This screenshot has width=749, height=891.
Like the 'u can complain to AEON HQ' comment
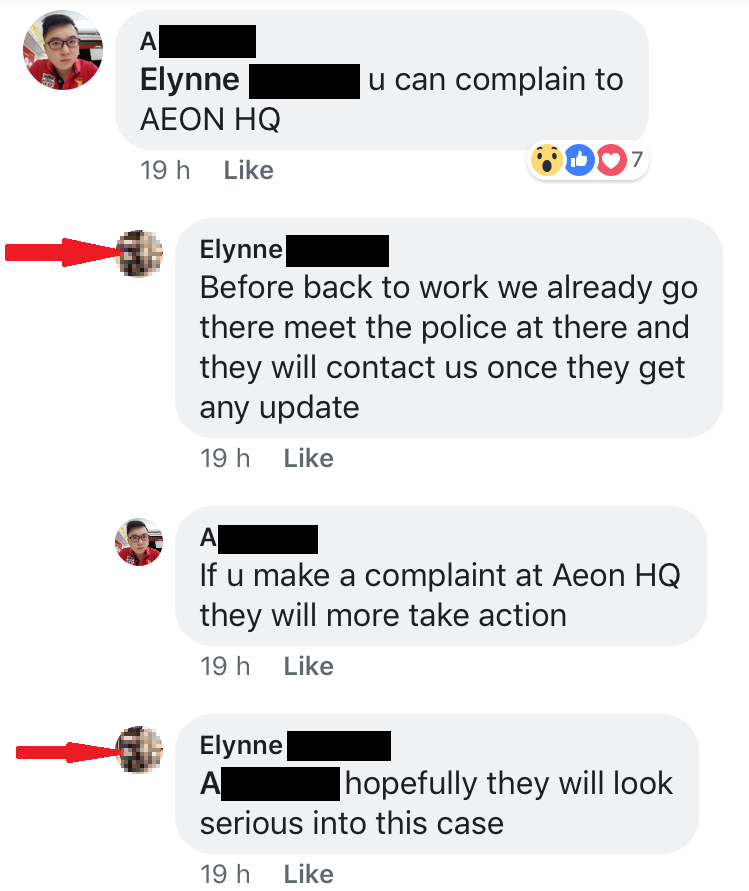pos(248,170)
